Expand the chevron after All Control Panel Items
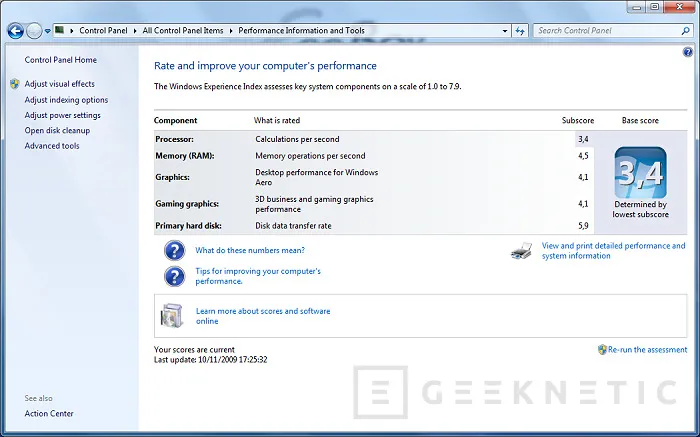Screen dimensions: 700x437 [x=231, y=31]
